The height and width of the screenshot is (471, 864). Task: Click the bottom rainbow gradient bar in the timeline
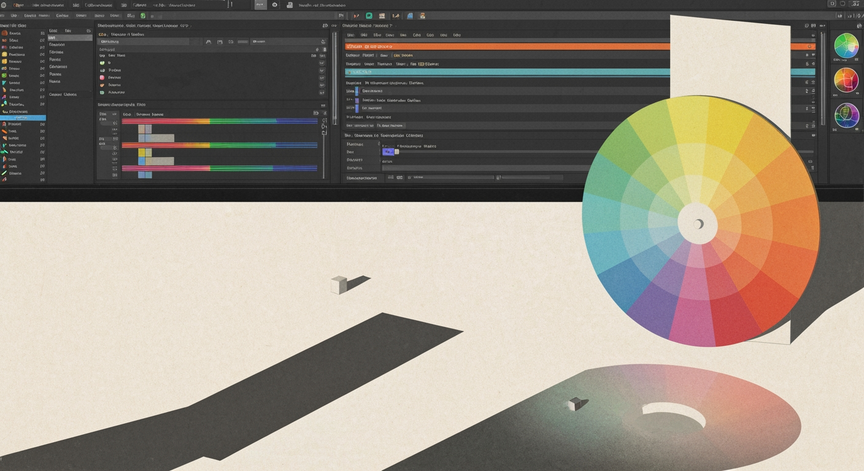(219, 168)
